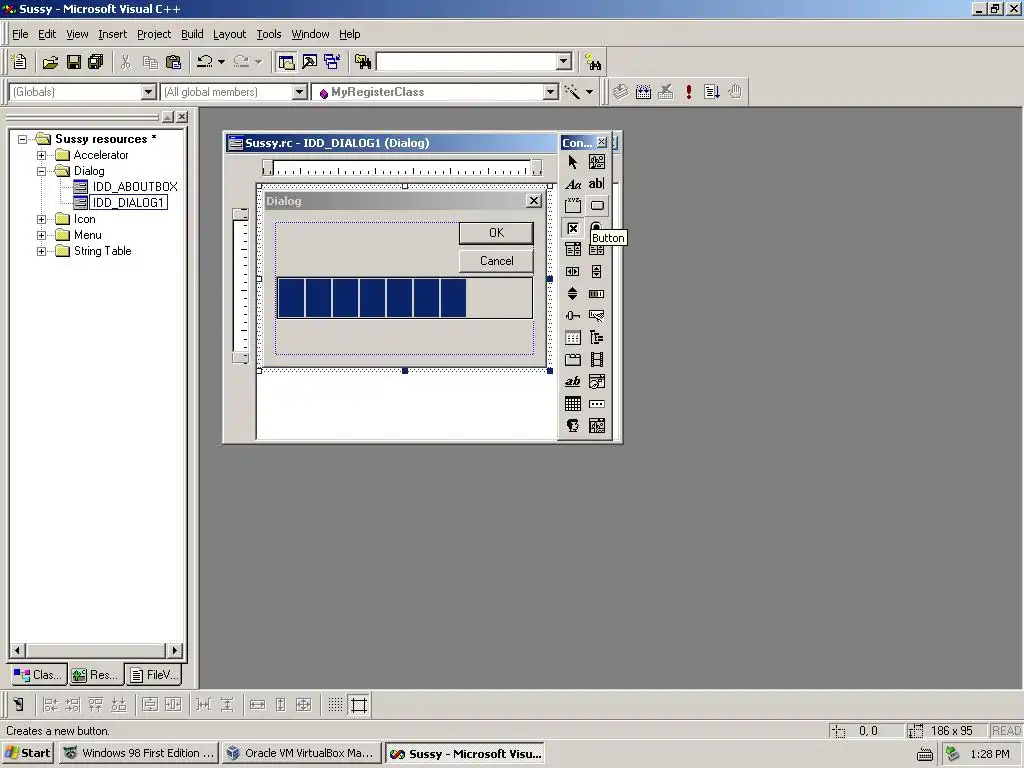Expand the Menu folder

click(x=42, y=235)
